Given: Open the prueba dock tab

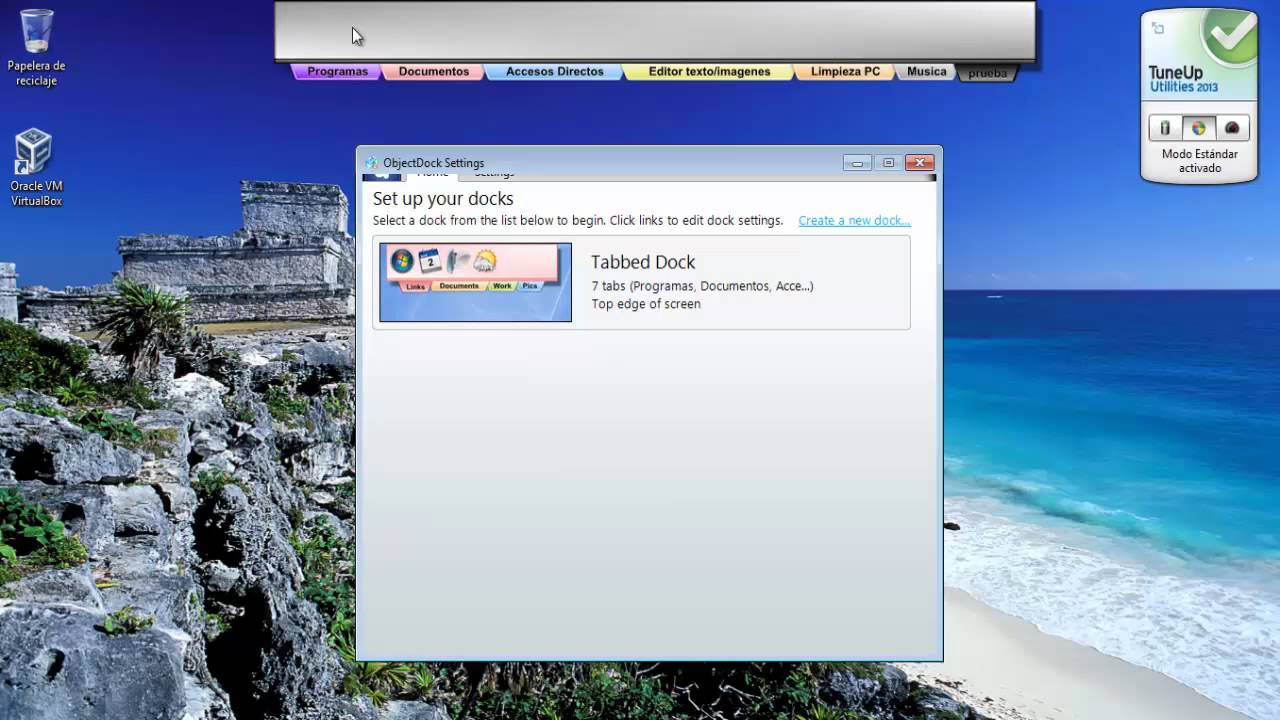Looking at the screenshot, I should (987, 73).
